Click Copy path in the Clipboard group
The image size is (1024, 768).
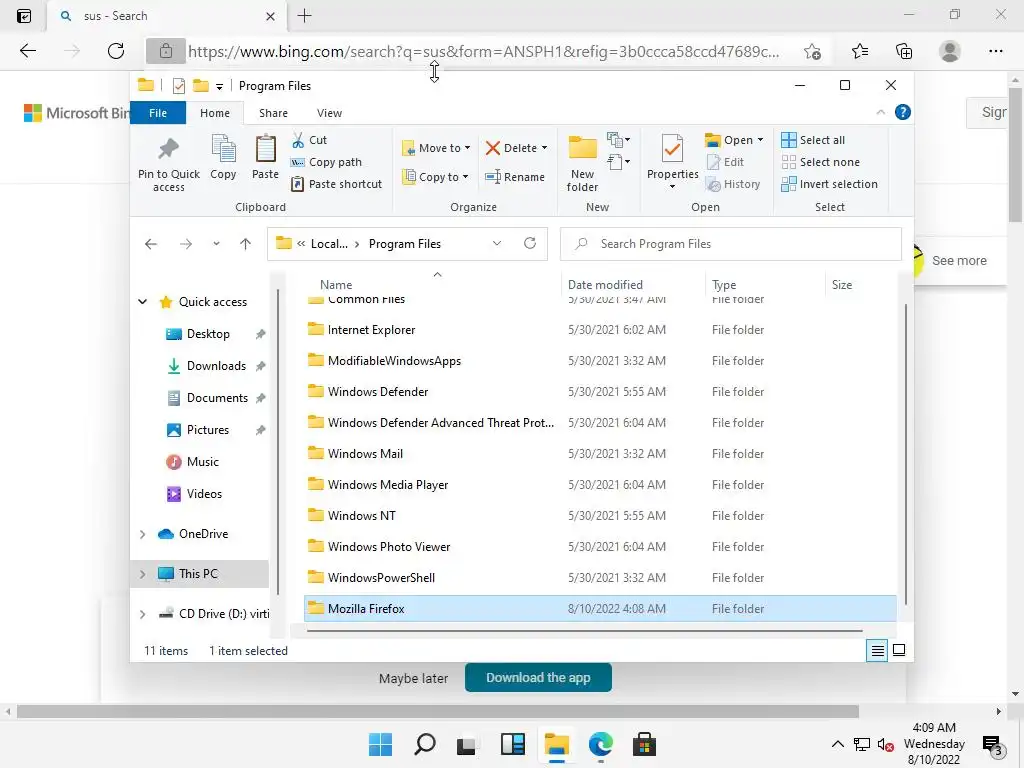tap(326, 162)
